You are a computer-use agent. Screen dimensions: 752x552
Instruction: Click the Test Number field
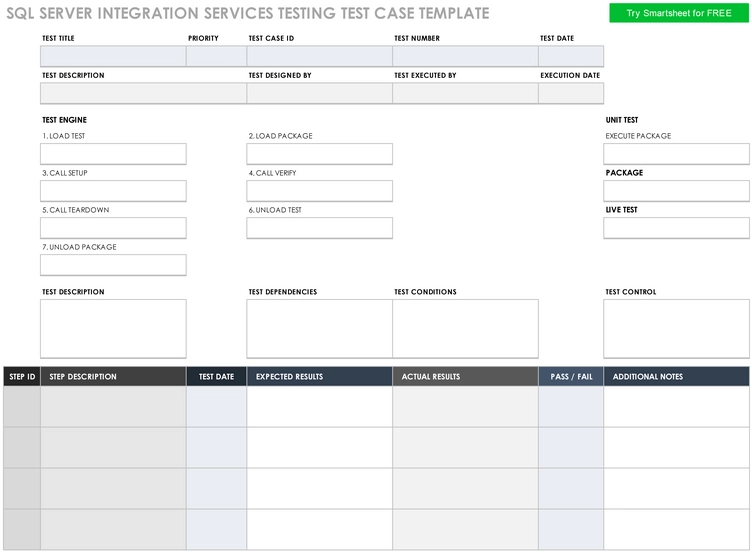[465, 56]
